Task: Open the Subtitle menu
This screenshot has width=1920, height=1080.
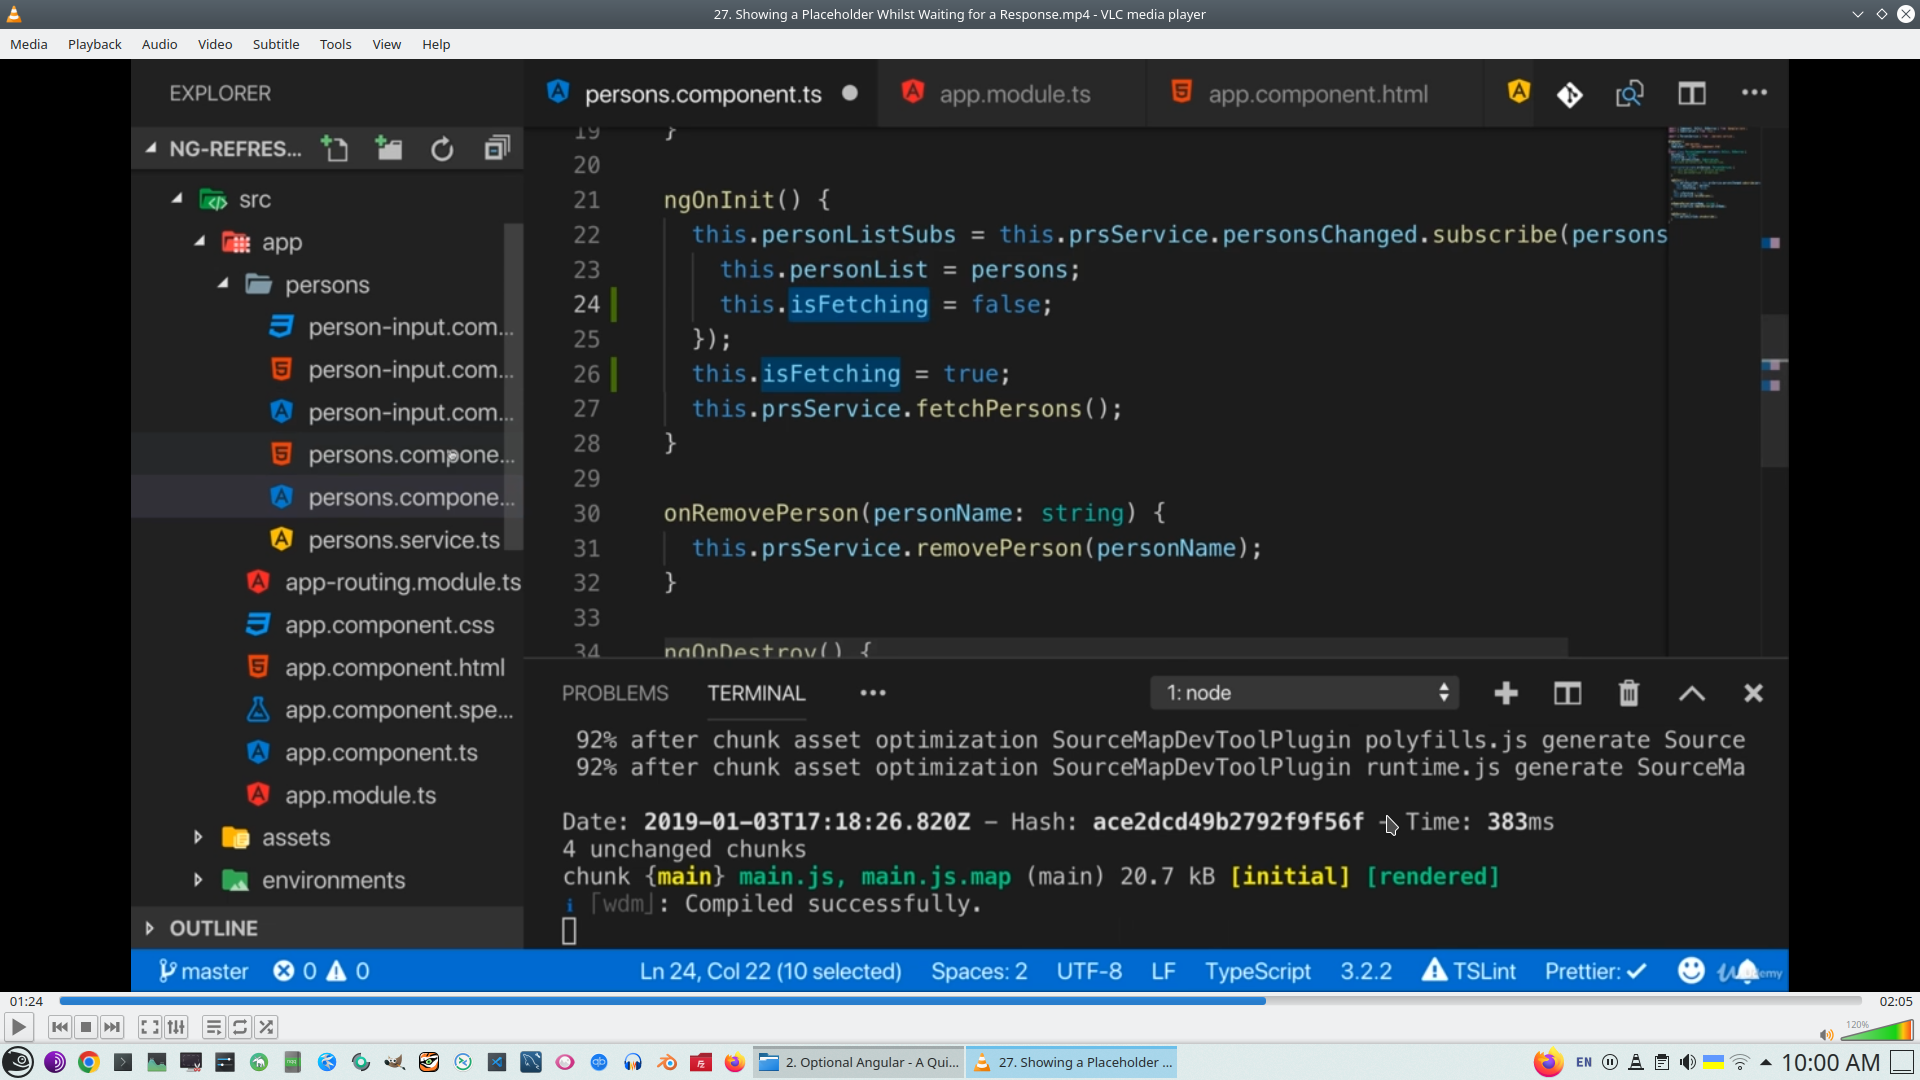Action: (x=275, y=44)
